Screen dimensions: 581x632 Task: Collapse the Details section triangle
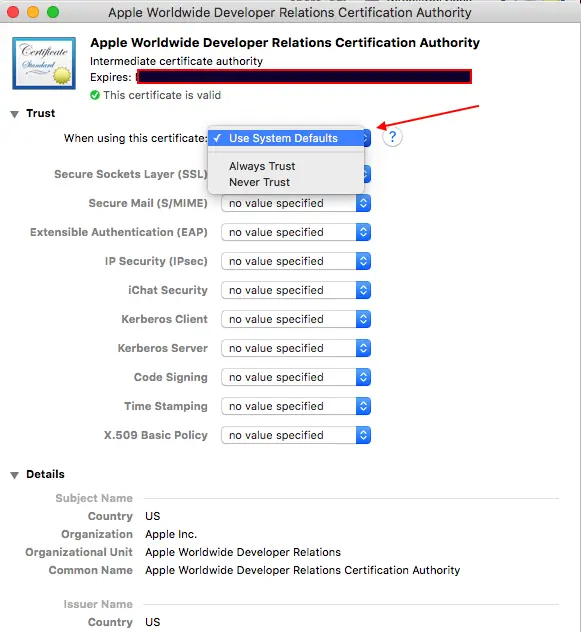click(15, 475)
